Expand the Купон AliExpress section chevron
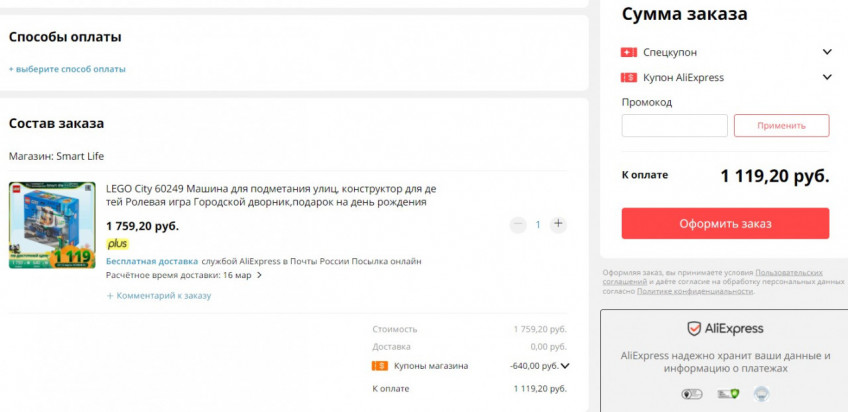 coord(827,77)
